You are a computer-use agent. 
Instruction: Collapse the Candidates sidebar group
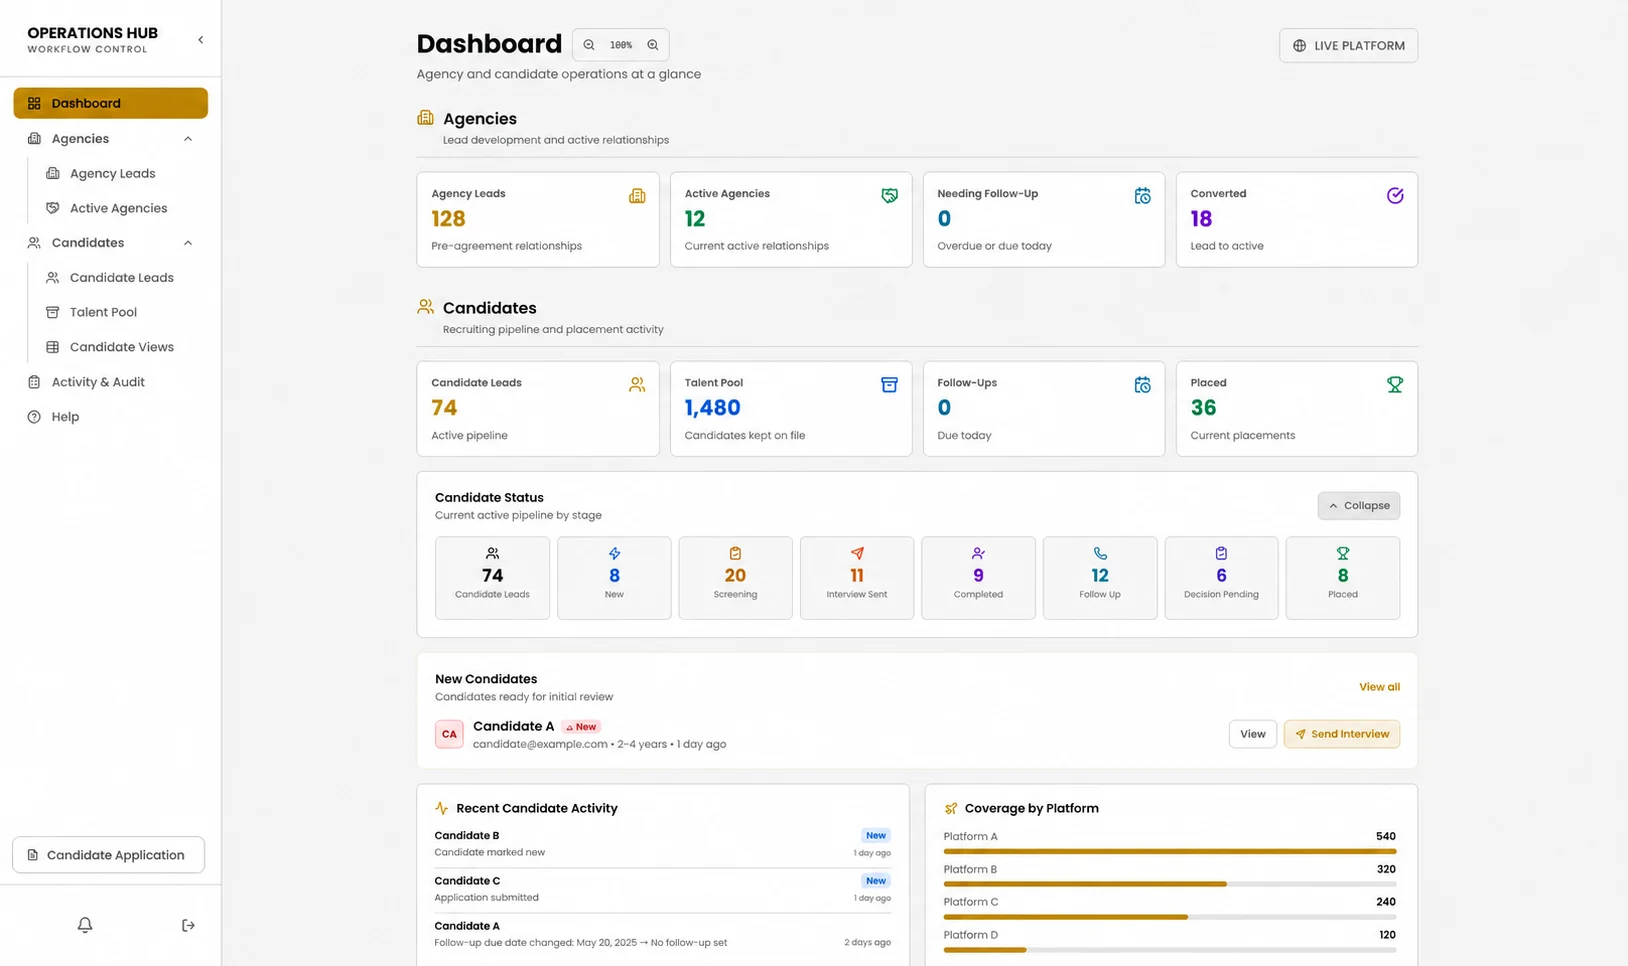click(188, 243)
